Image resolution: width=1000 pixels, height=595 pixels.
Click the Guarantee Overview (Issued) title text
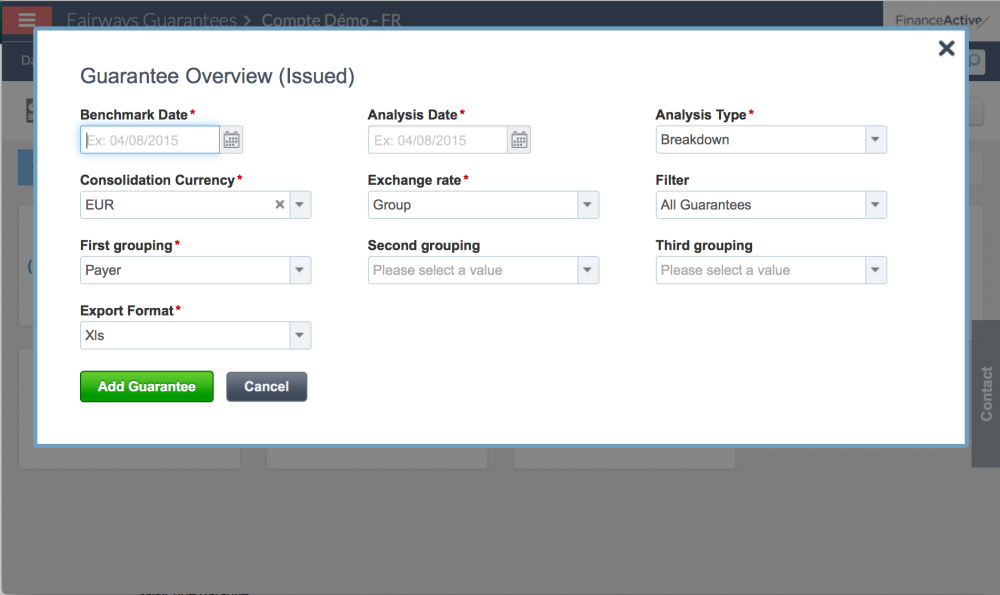coord(217,76)
